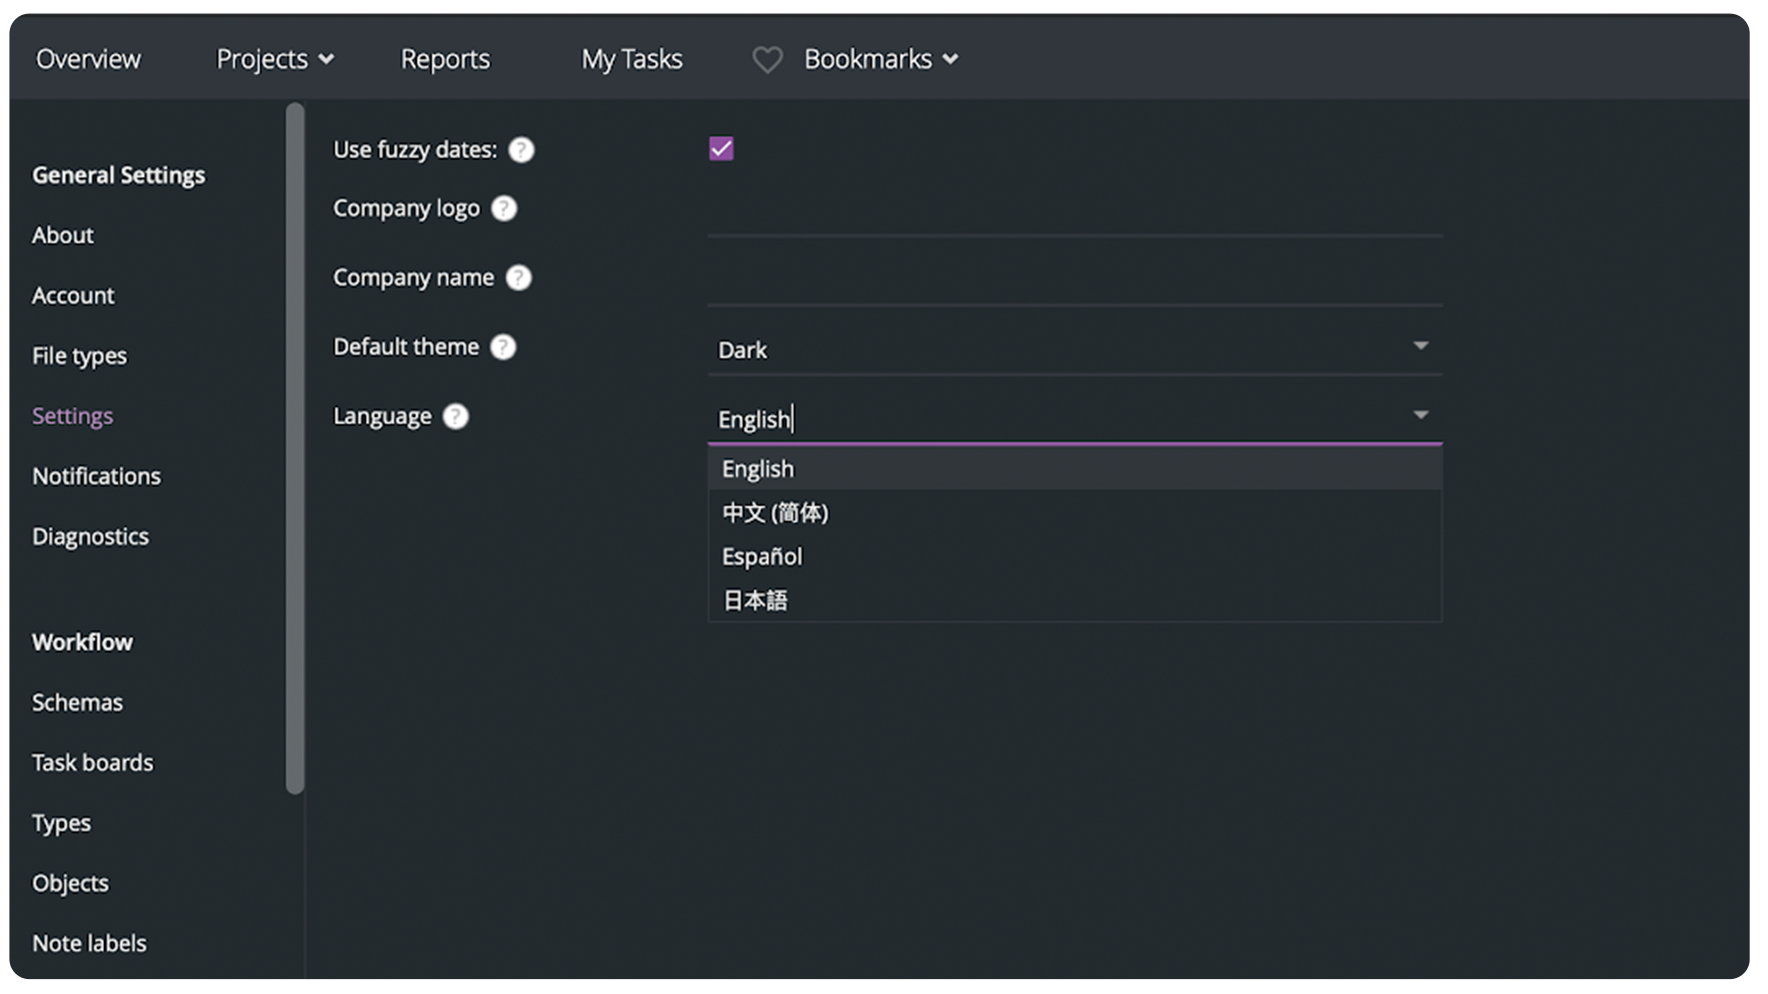Click the Workflow heading in sidebar
The height and width of the screenshot is (994, 1768).
click(x=82, y=642)
